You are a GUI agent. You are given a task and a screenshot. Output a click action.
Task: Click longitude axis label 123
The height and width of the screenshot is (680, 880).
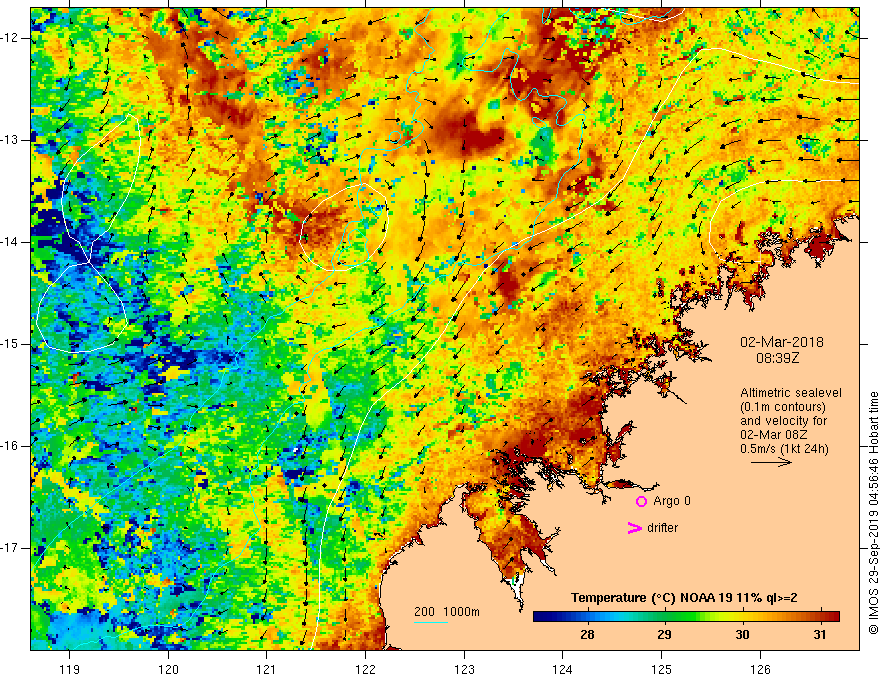[464, 669]
